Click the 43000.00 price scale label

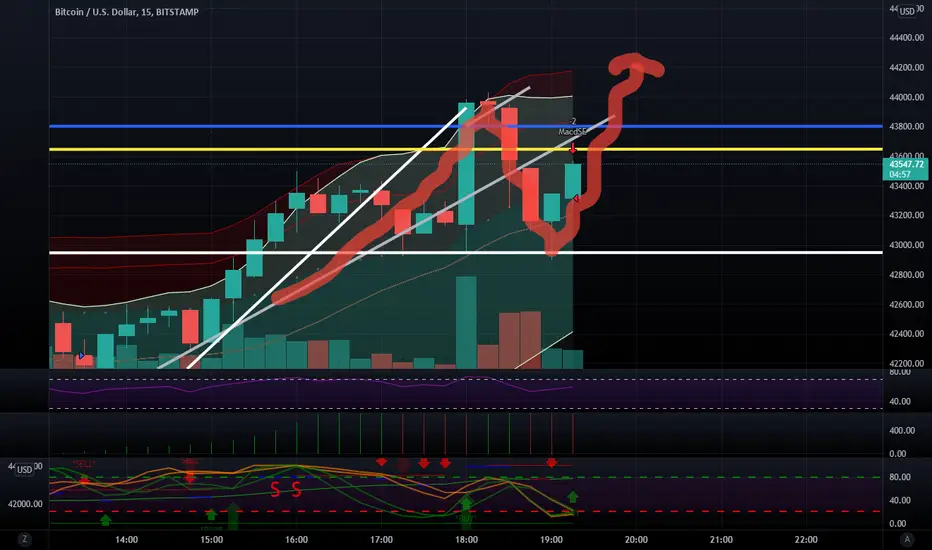[906, 245]
